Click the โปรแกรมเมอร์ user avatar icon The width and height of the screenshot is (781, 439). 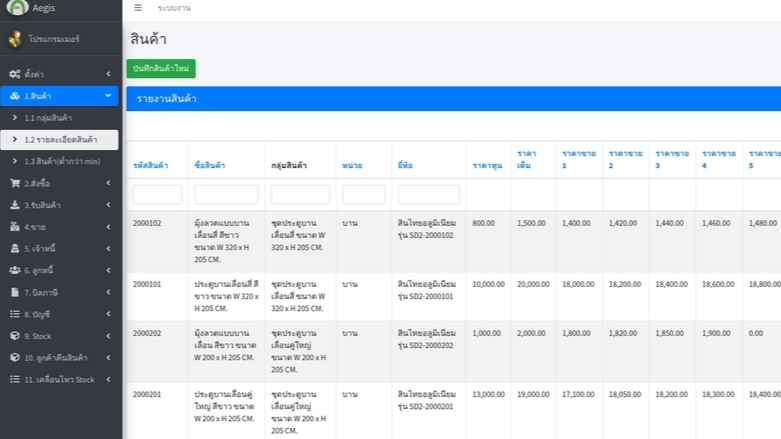pos(15,39)
